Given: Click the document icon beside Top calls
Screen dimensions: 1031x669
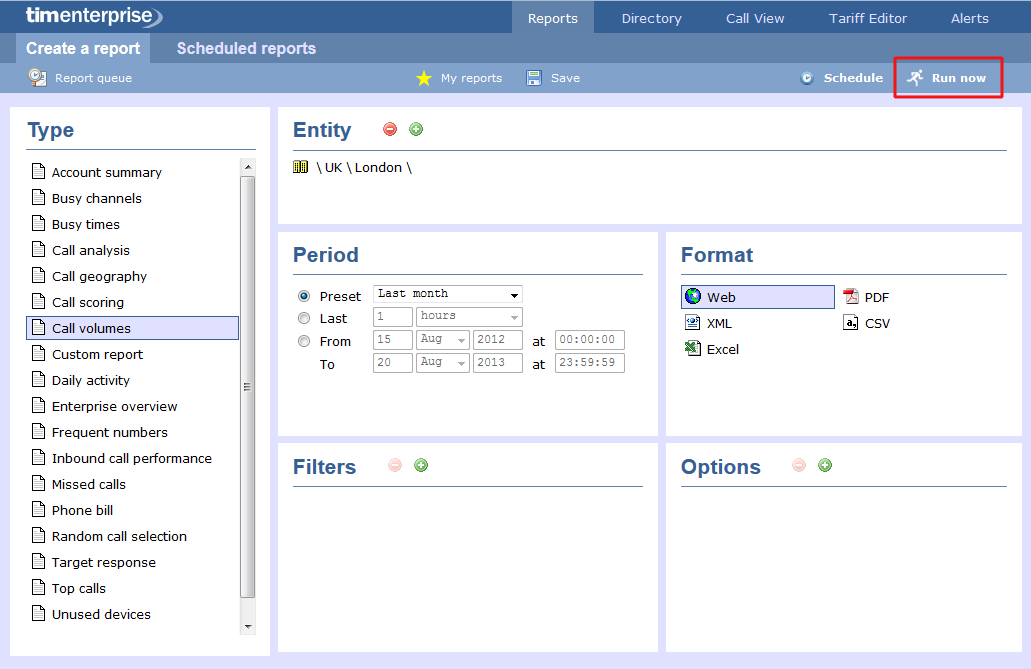Looking at the screenshot, I should (x=39, y=587).
